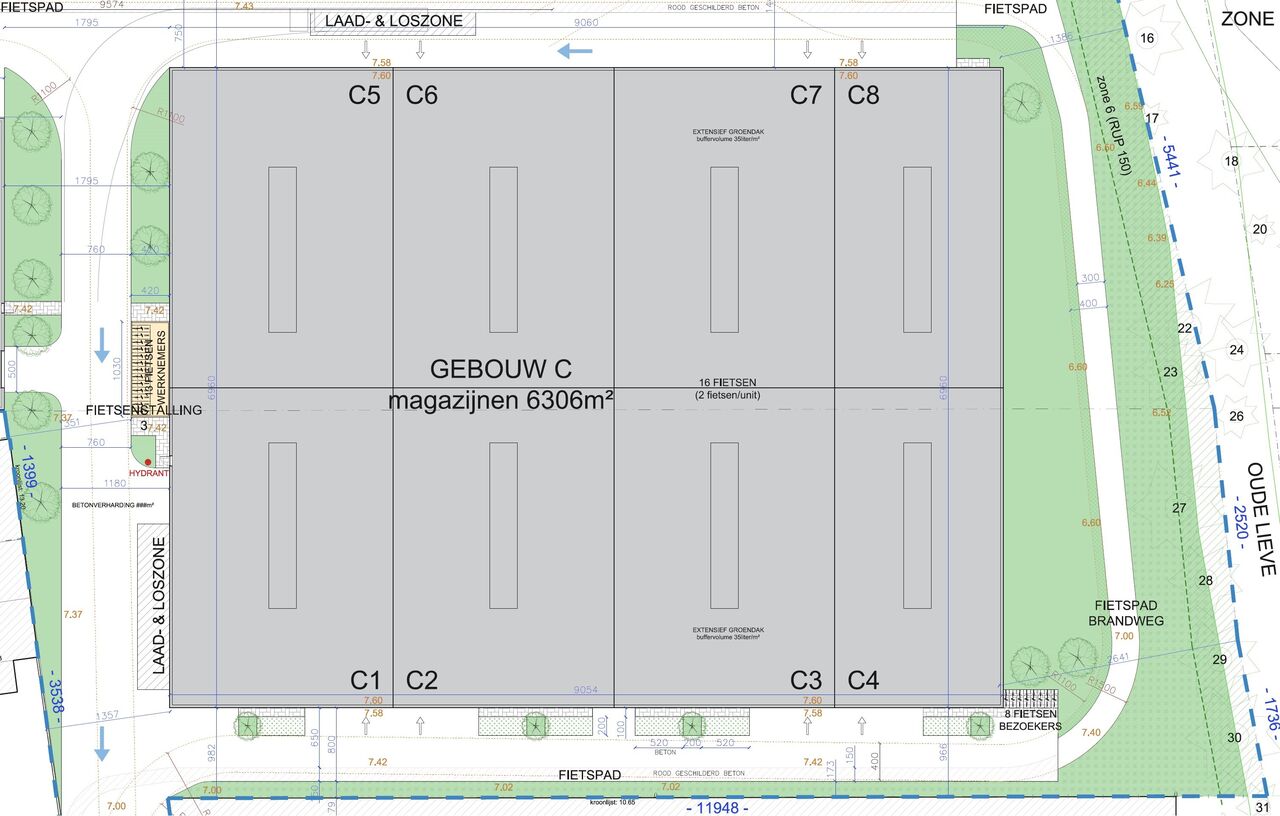Click the -11948- boundary dimension at bottom
Image resolution: width=1280 pixels, height=816 pixels.
718,807
